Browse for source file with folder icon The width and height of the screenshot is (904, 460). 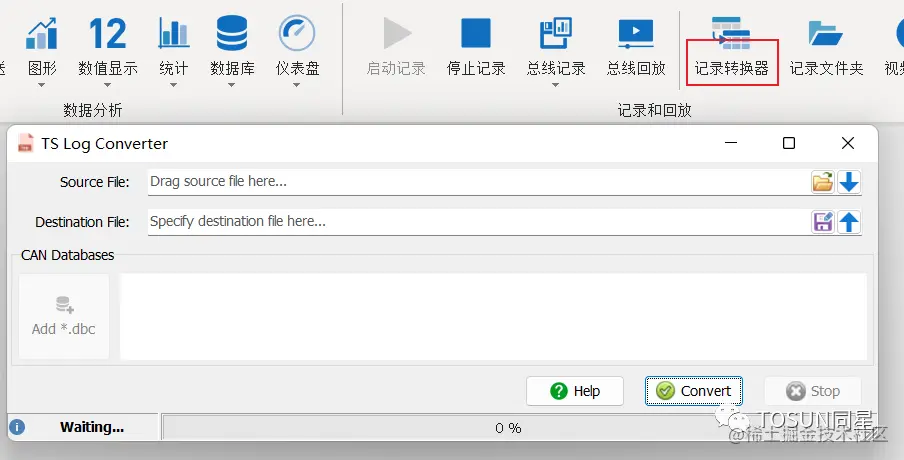[823, 182]
